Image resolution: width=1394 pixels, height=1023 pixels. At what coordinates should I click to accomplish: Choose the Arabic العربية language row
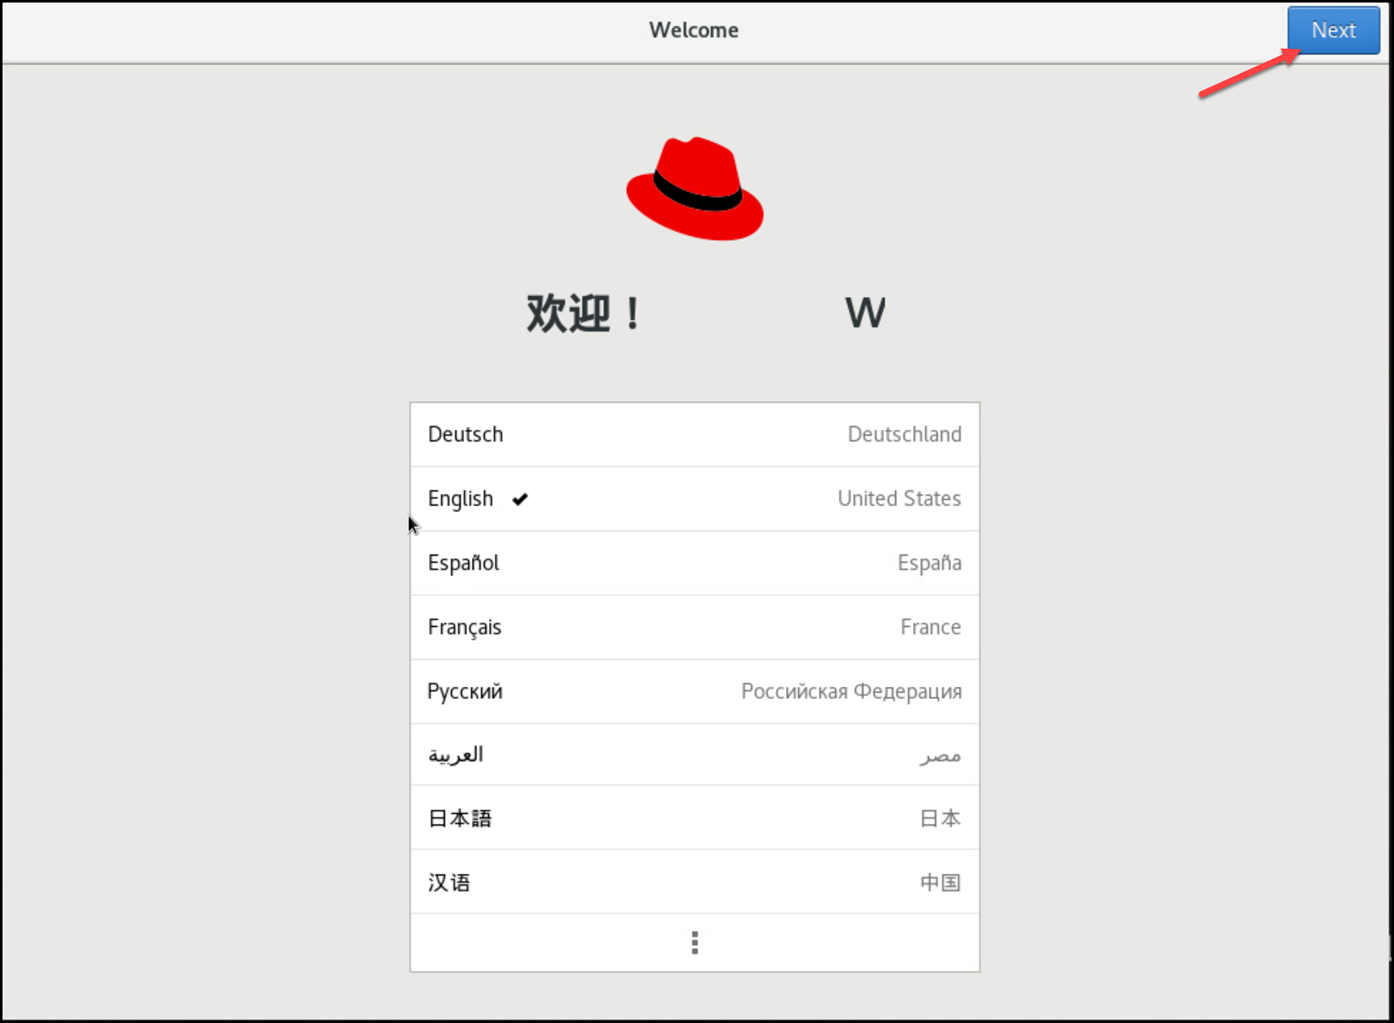pos(456,755)
